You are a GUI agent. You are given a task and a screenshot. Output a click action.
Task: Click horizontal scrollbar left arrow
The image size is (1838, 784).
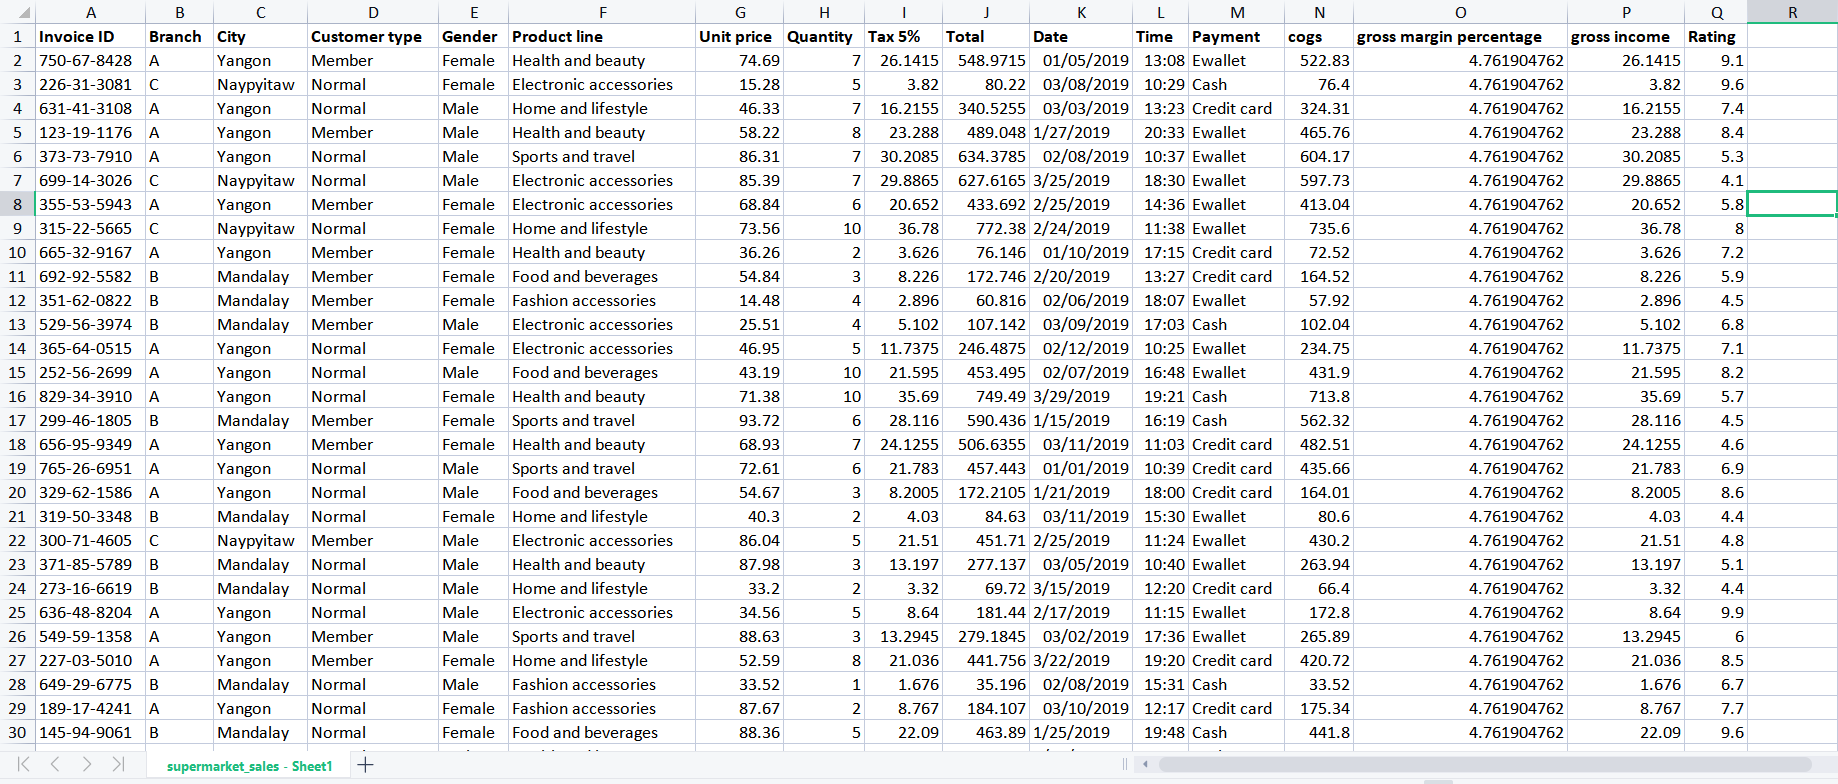pyautogui.click(x=1145, y=765)
